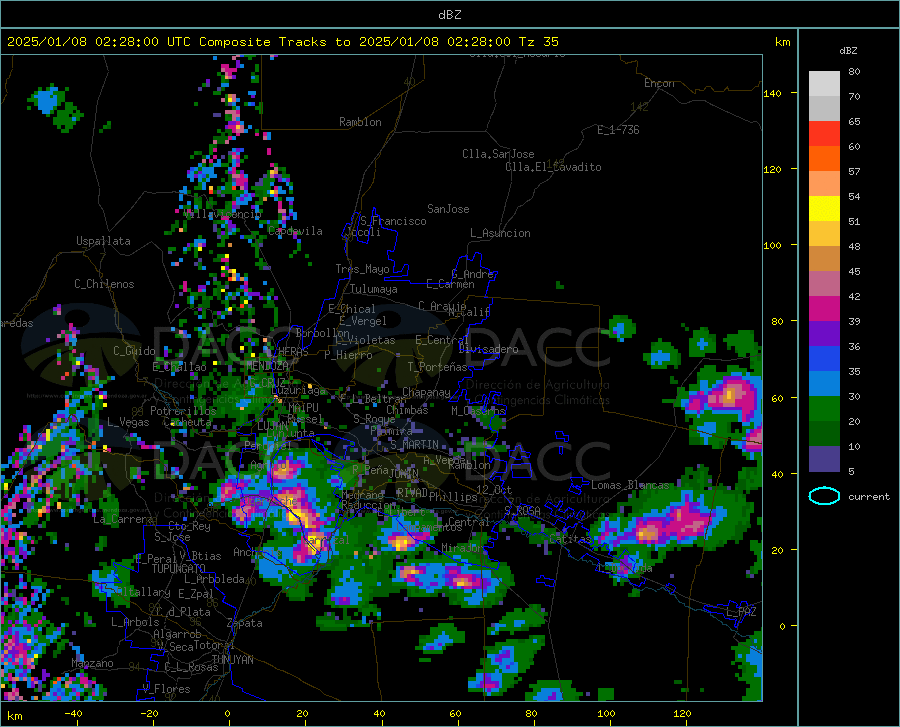Click the Borbollon map label
This screenshot has height=727, width=900.
(x=323, y=333)
